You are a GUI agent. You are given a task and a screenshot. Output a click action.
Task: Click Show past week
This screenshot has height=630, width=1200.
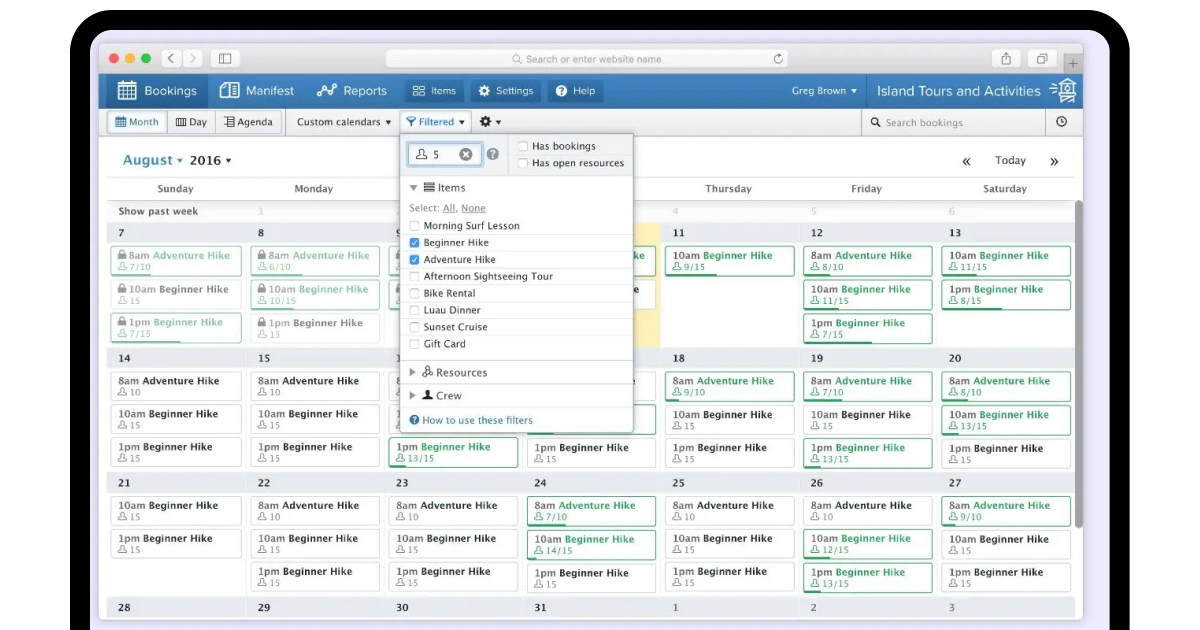coord(158,211)
